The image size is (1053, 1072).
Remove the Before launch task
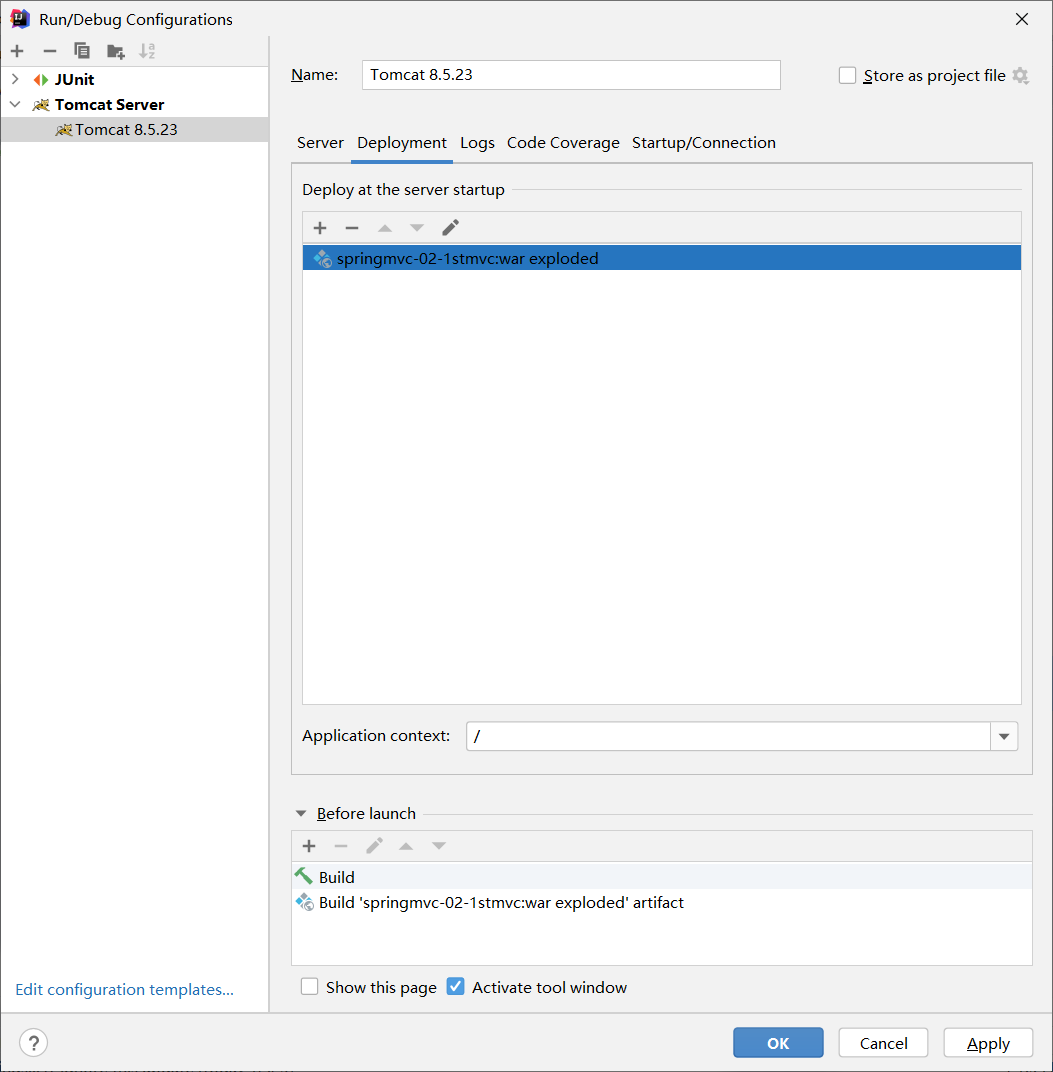(341, 846)
